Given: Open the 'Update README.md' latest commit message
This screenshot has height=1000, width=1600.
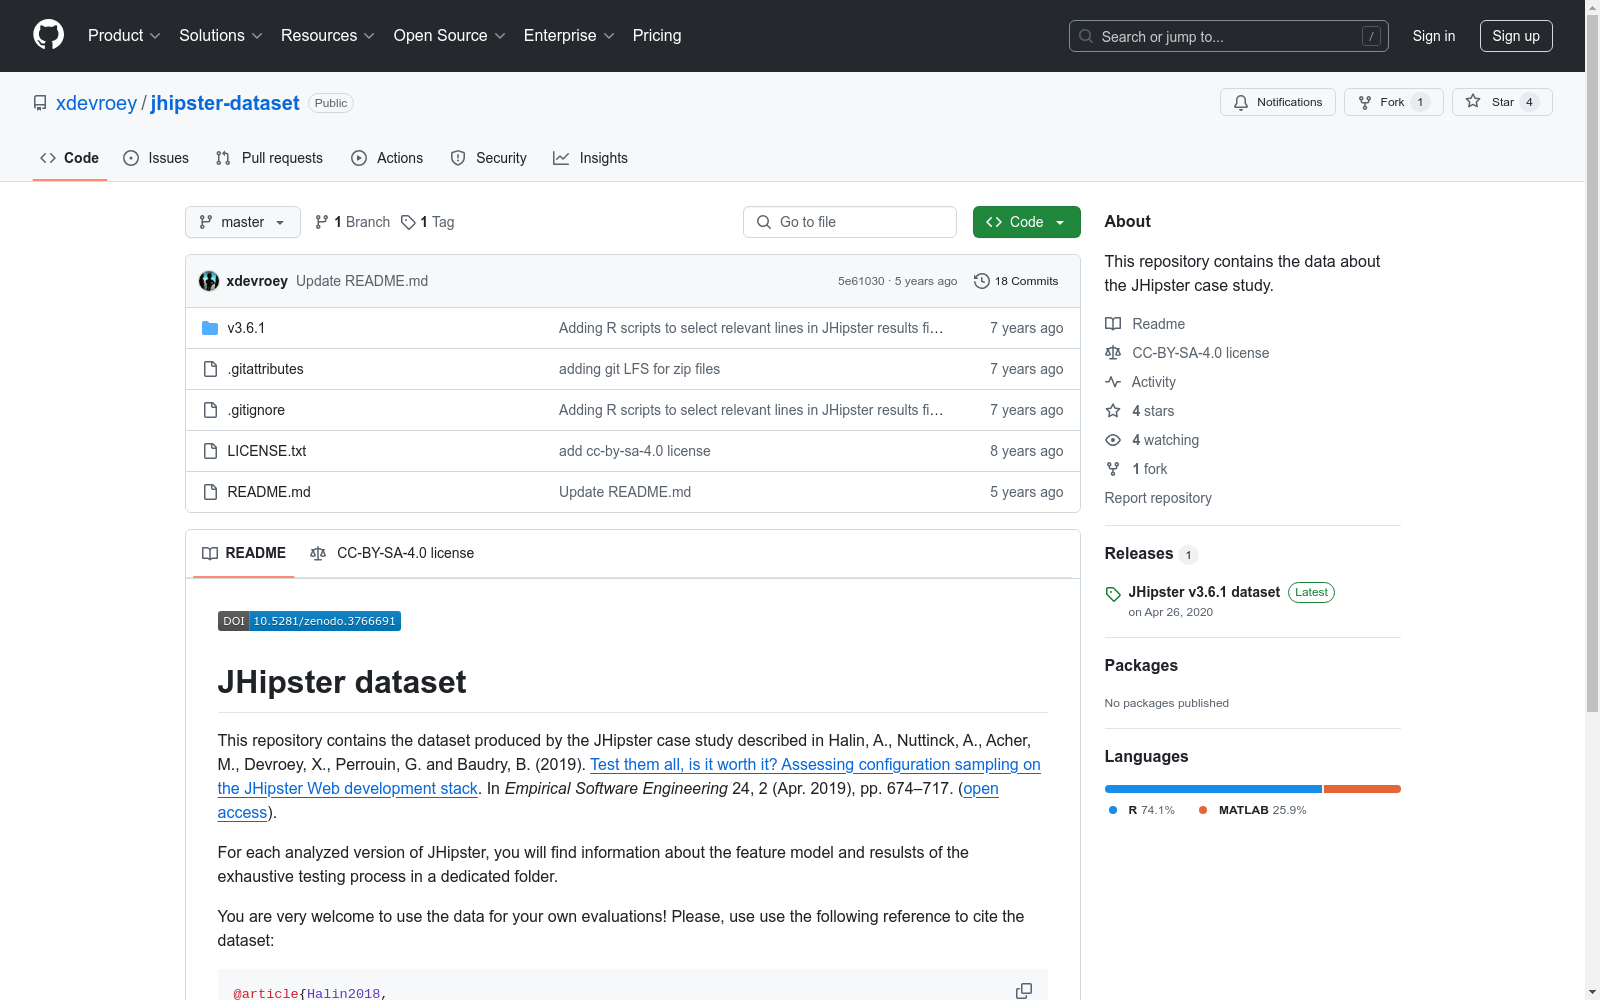Looking at the screenshot, I should tap(362, 281).
